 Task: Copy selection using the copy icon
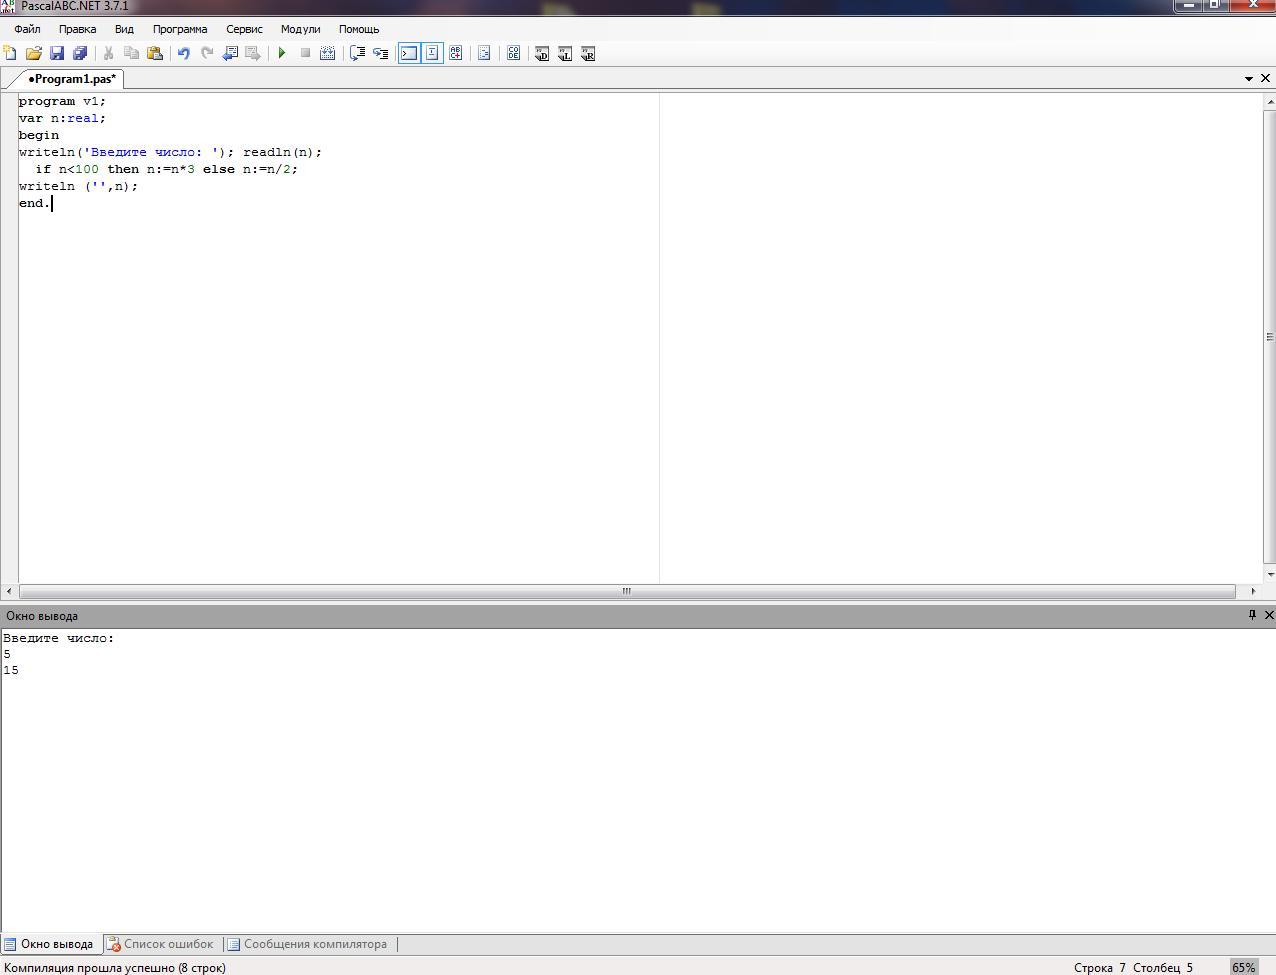tap(131, 53)
